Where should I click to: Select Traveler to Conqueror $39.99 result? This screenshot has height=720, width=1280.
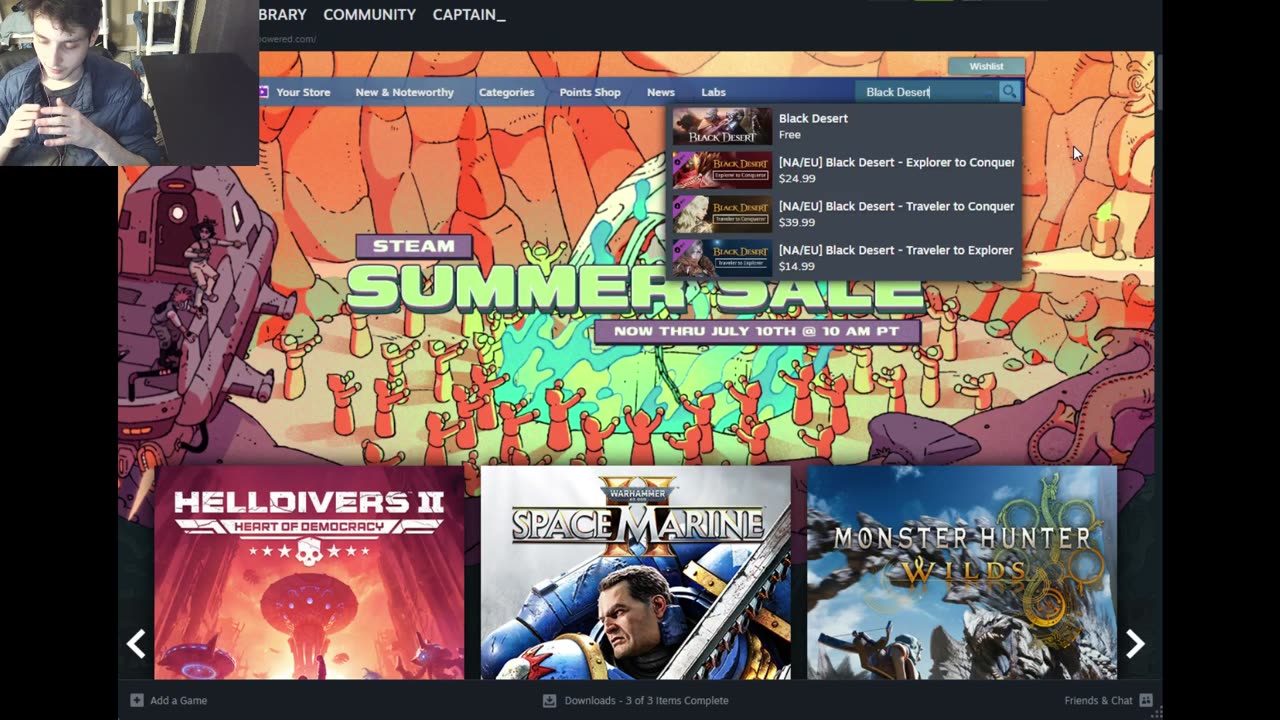(845, 214)
